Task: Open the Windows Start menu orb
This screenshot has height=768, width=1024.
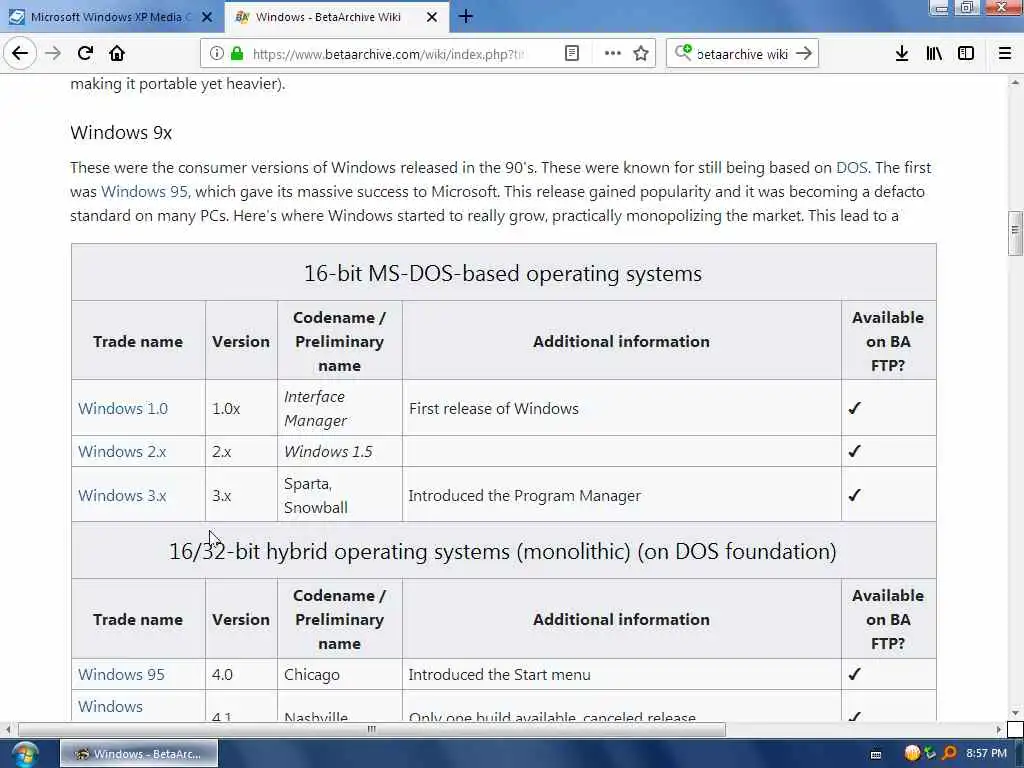Action: point(25,754)
